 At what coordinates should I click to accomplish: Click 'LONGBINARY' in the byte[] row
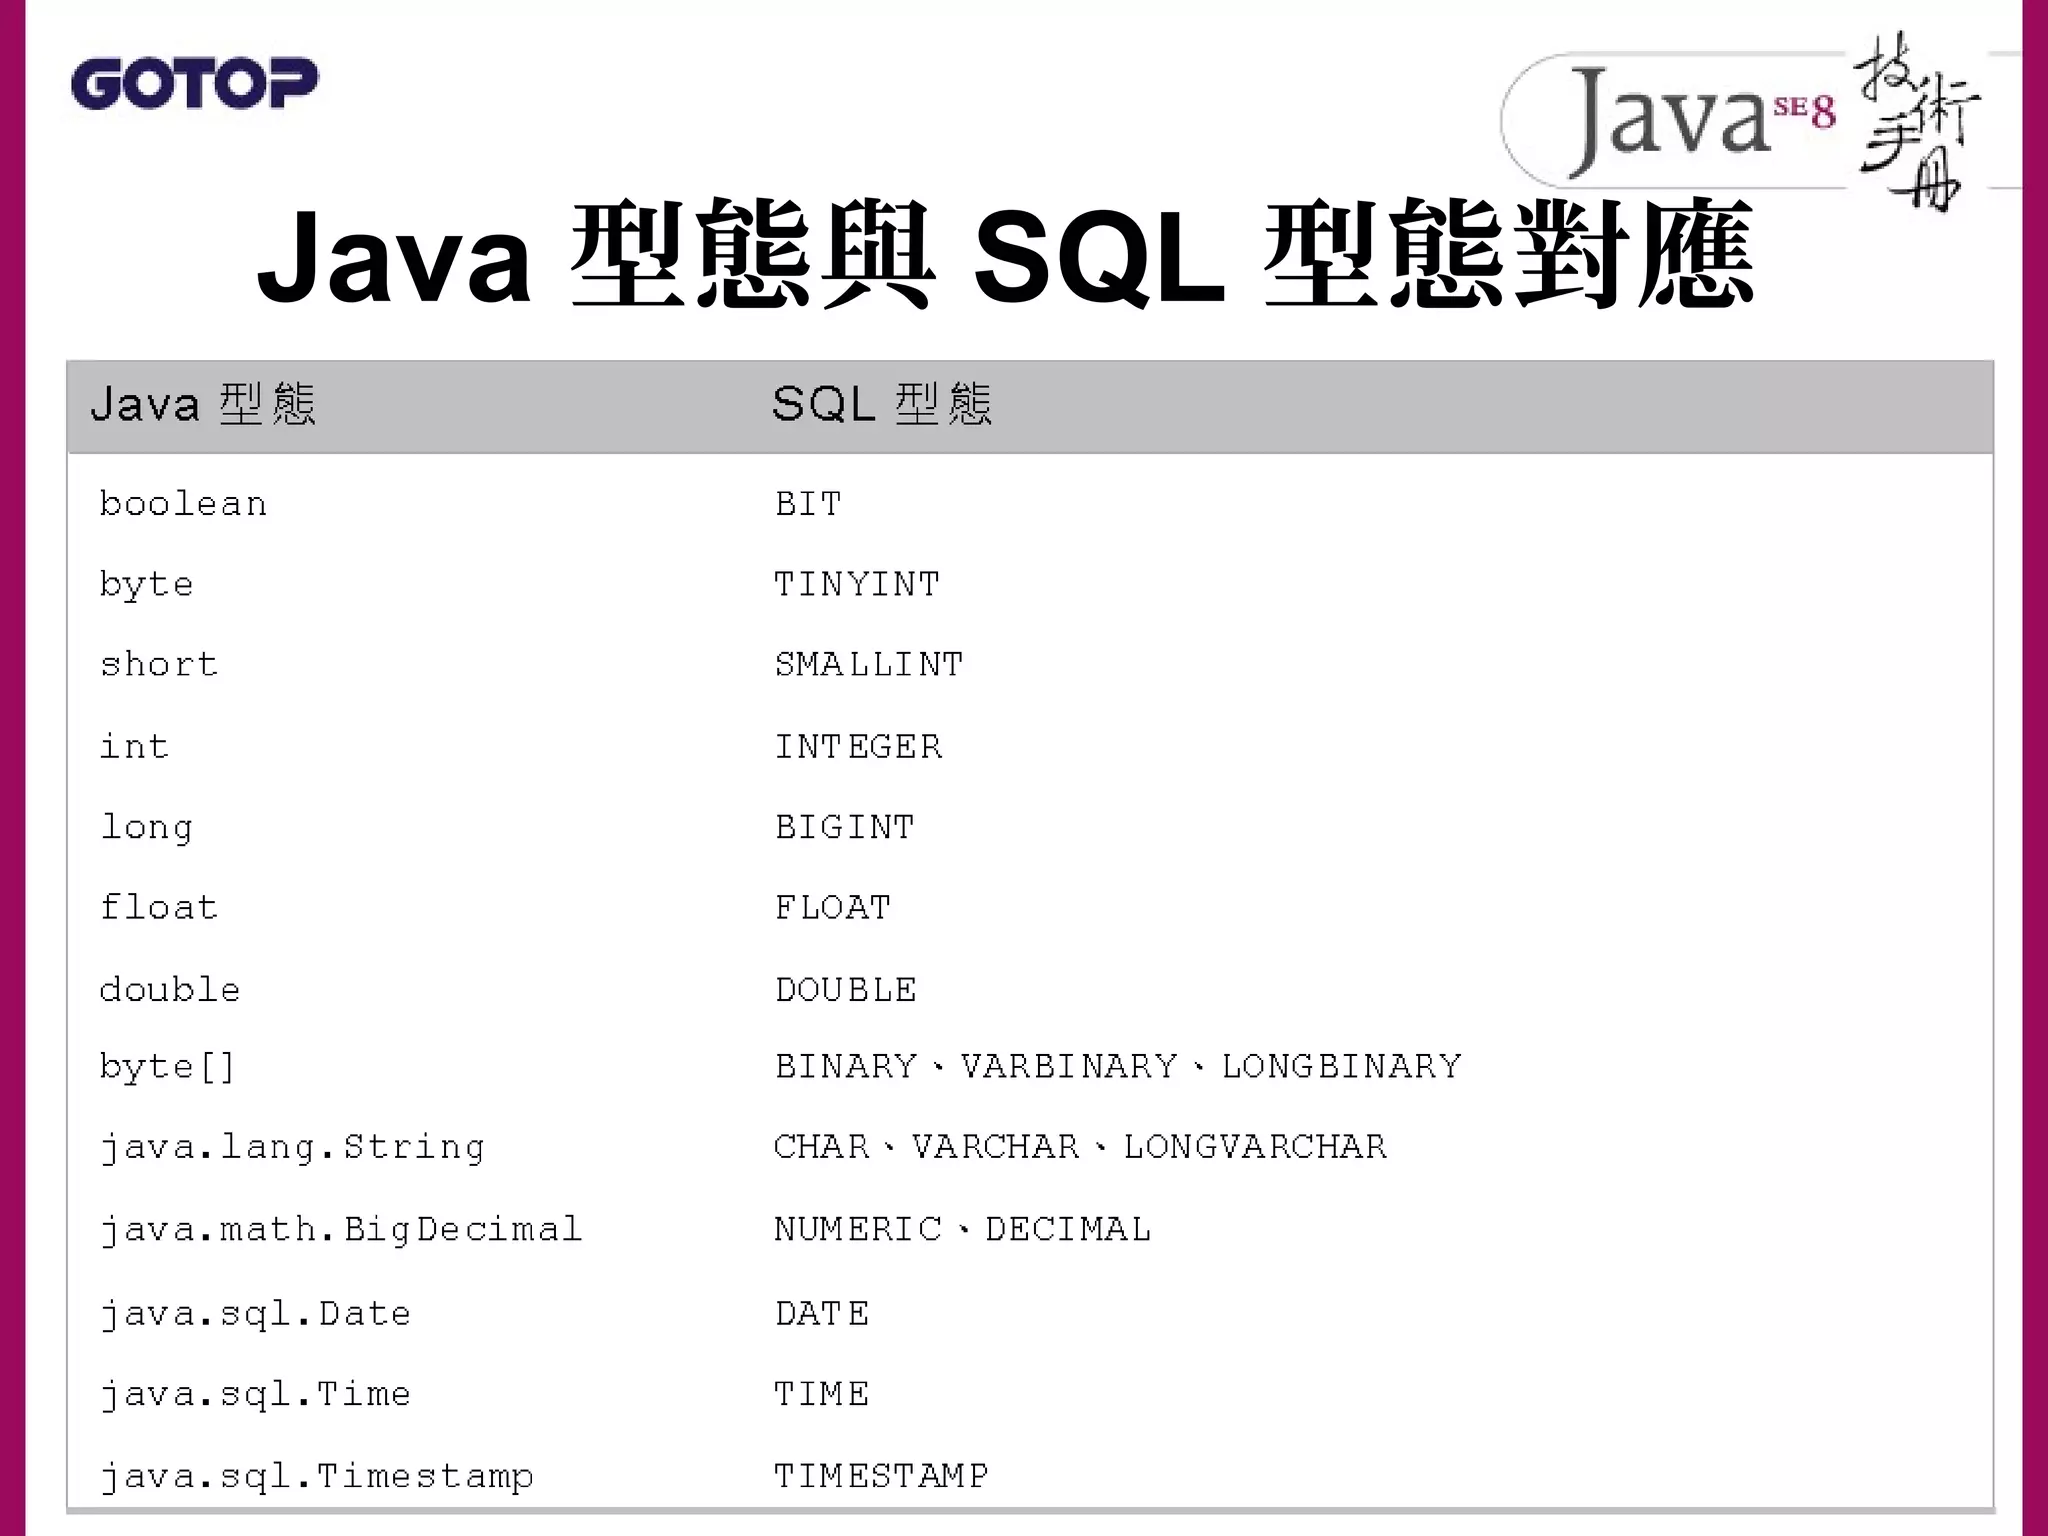(1342, 1066)
